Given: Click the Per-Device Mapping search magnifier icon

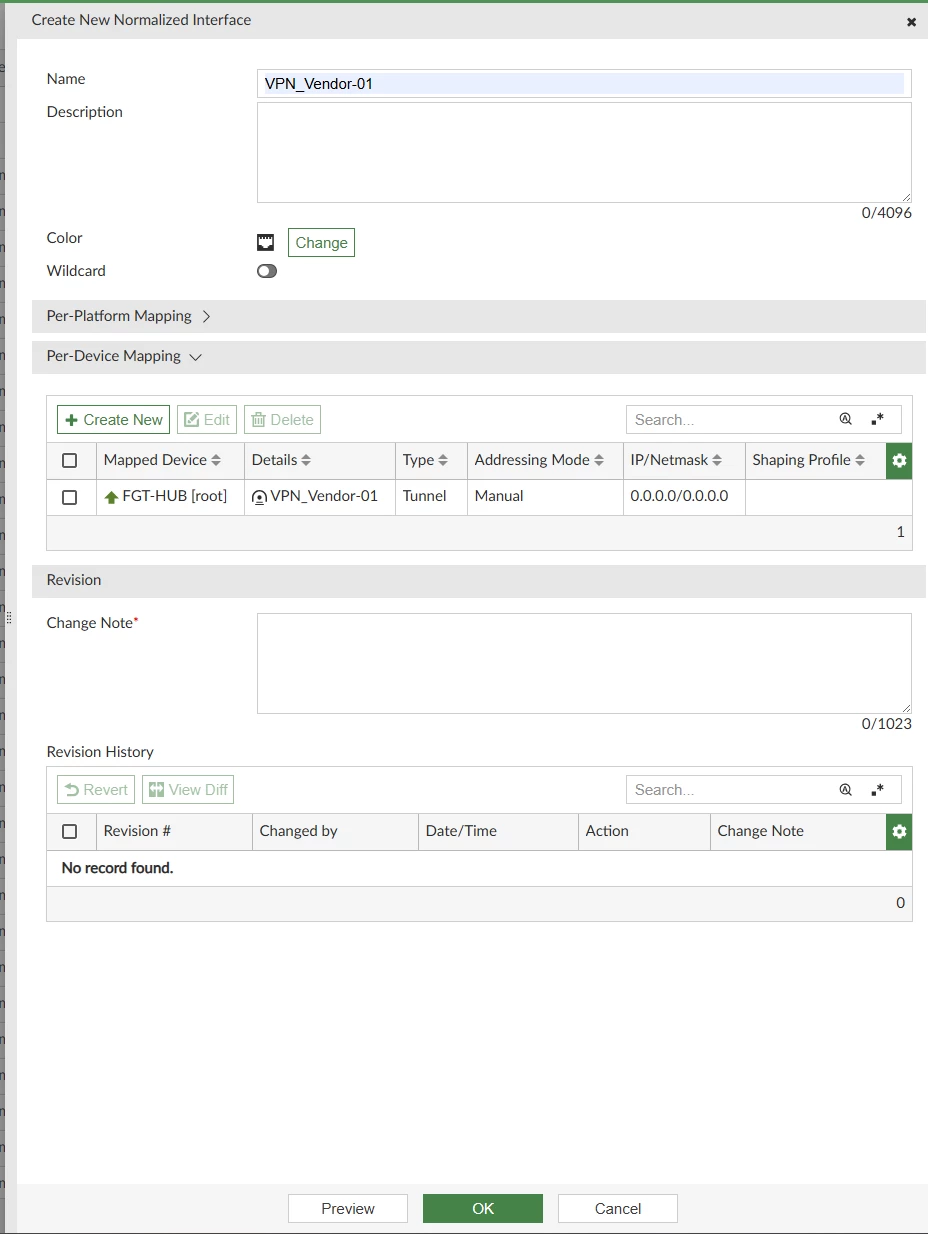Looking at the screenshot, I should [845, 420].
